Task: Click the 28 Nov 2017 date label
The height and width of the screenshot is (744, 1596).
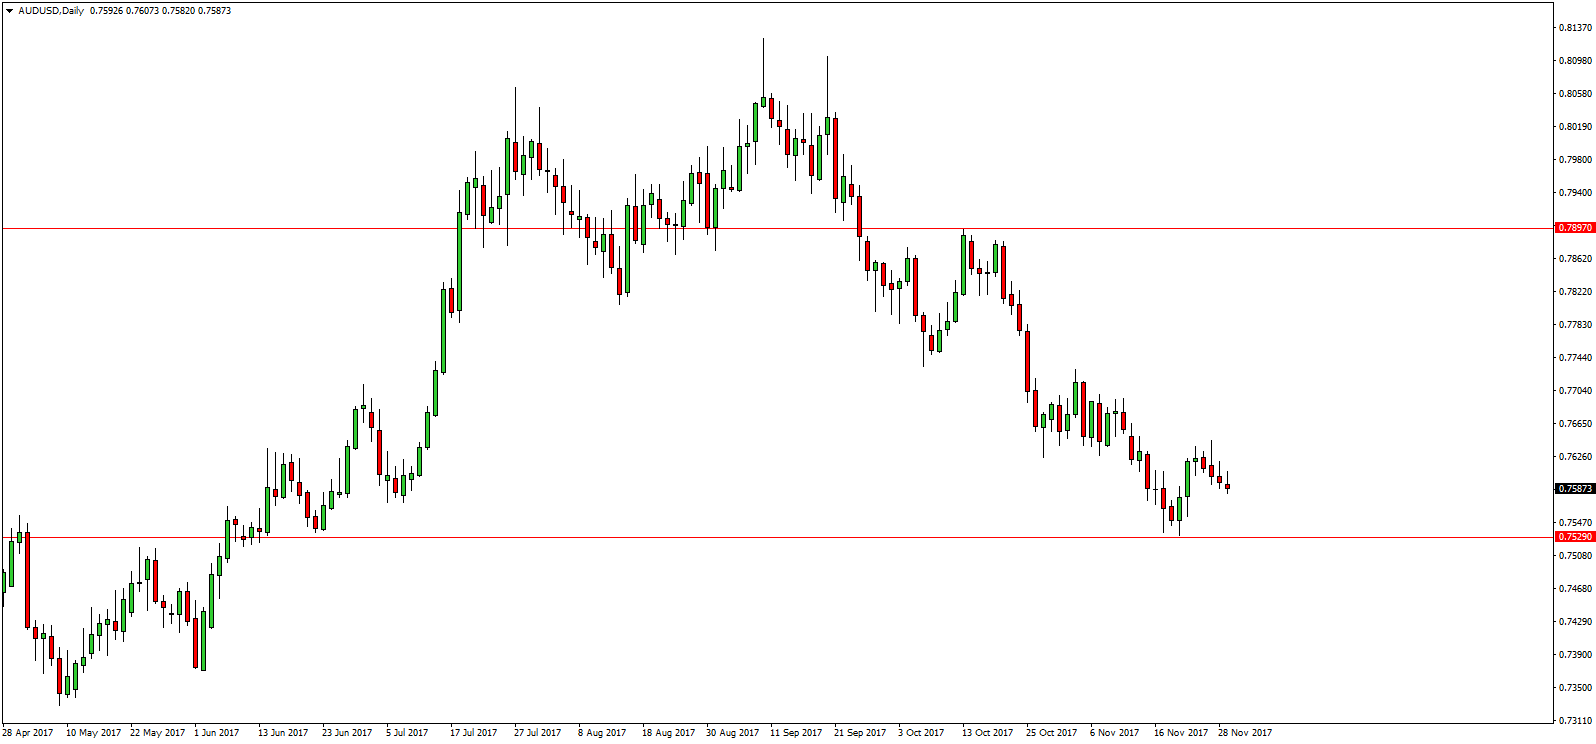Action: [1245, 733]
